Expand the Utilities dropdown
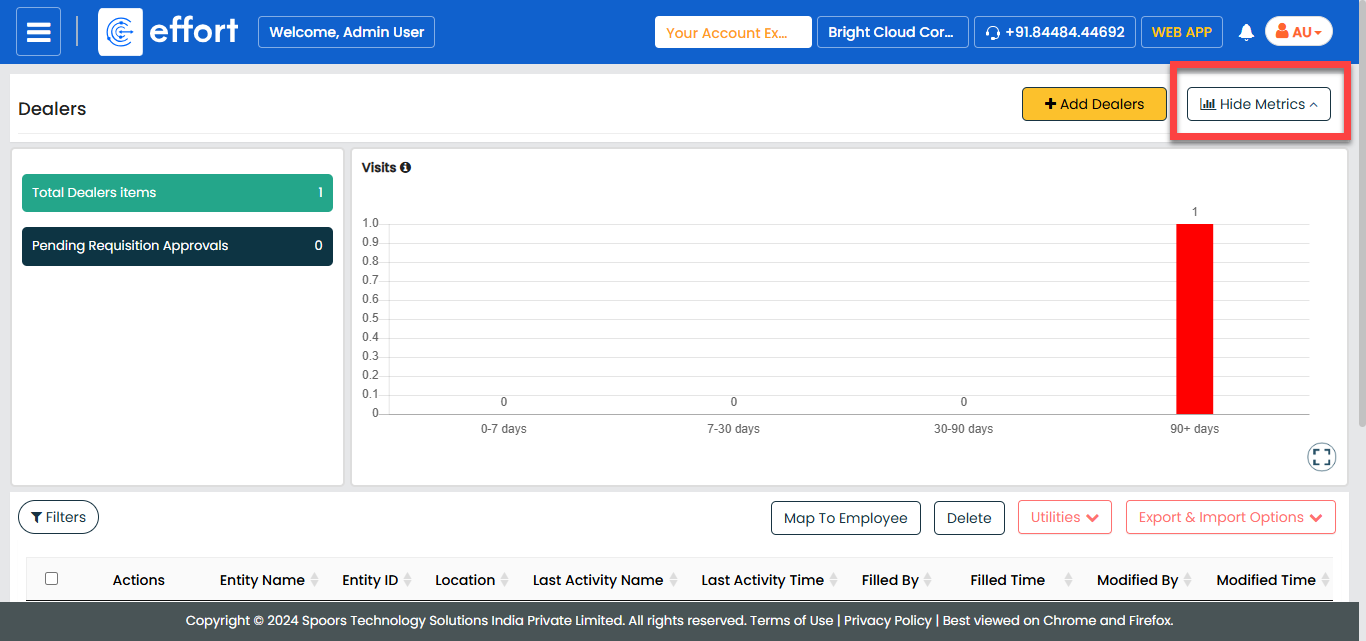The width and height of the screenshot is (1366, 641). (1064, 517)
